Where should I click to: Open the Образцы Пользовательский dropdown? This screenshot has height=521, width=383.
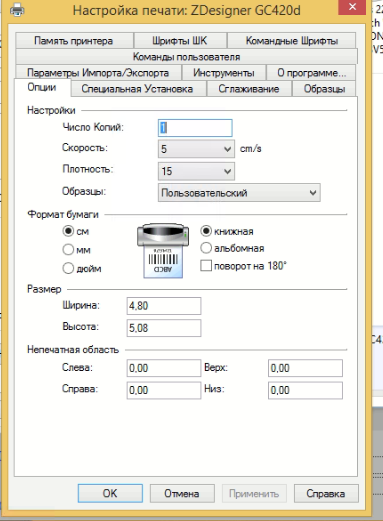pos(239,193)
